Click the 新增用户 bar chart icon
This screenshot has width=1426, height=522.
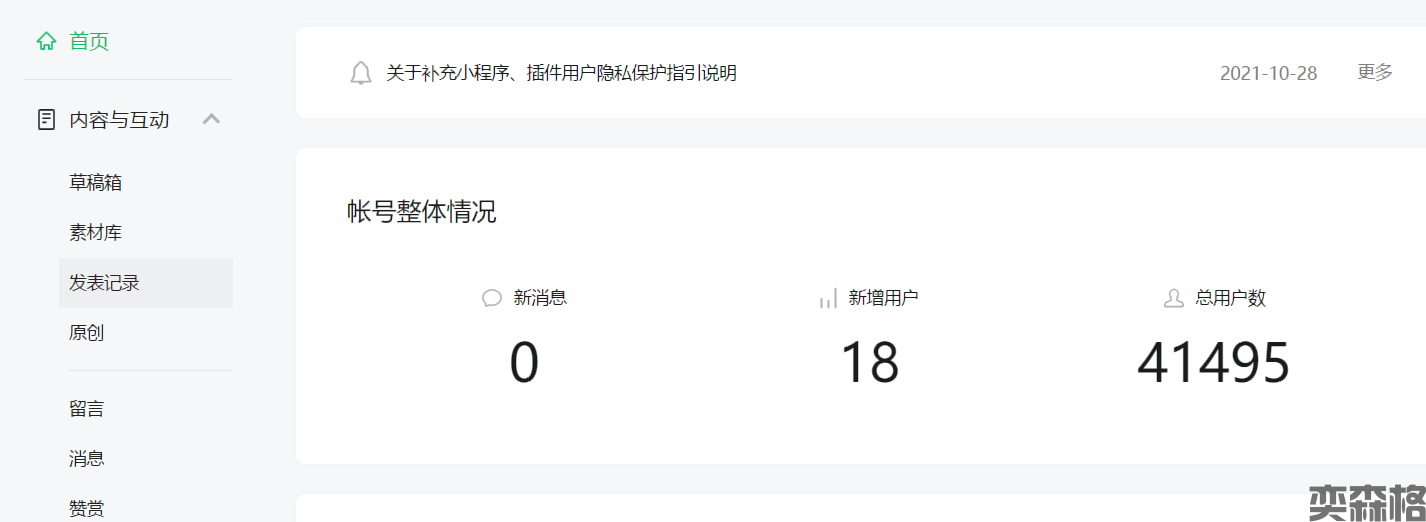[827, 298]
